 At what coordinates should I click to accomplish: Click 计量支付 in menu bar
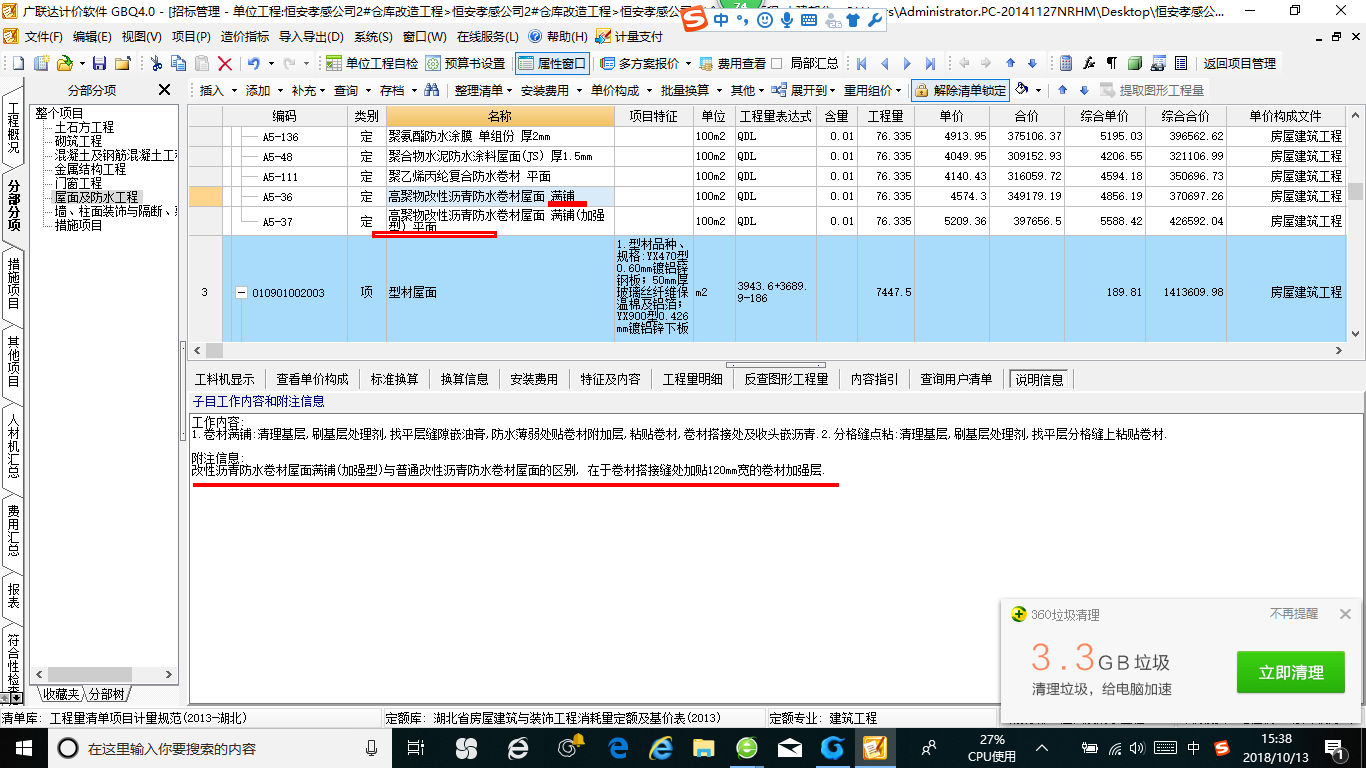629,37
